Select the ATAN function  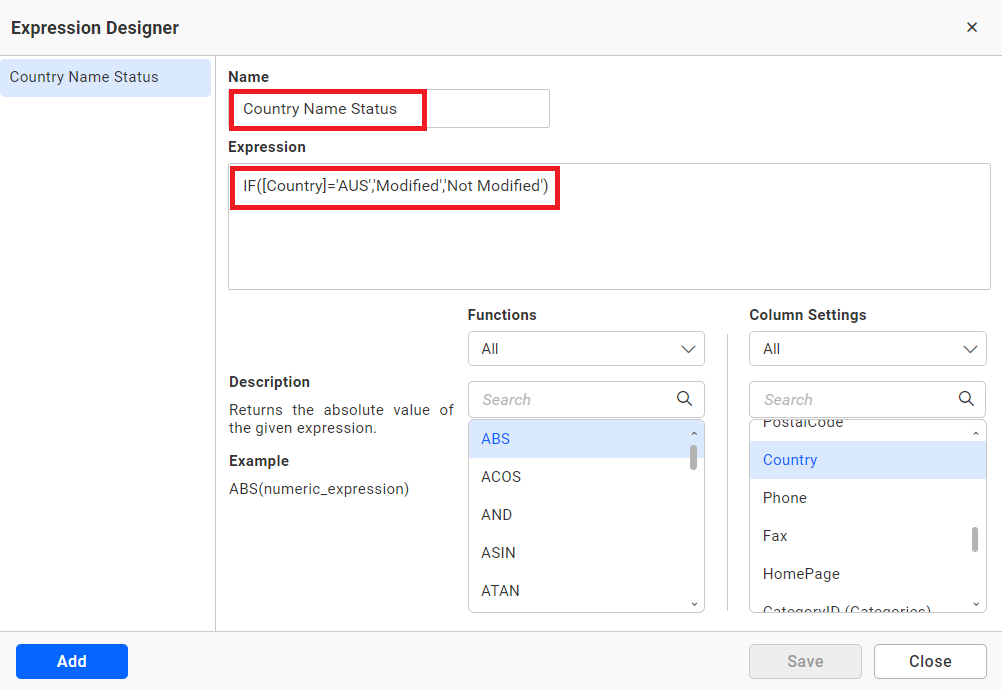coord(575,591)
